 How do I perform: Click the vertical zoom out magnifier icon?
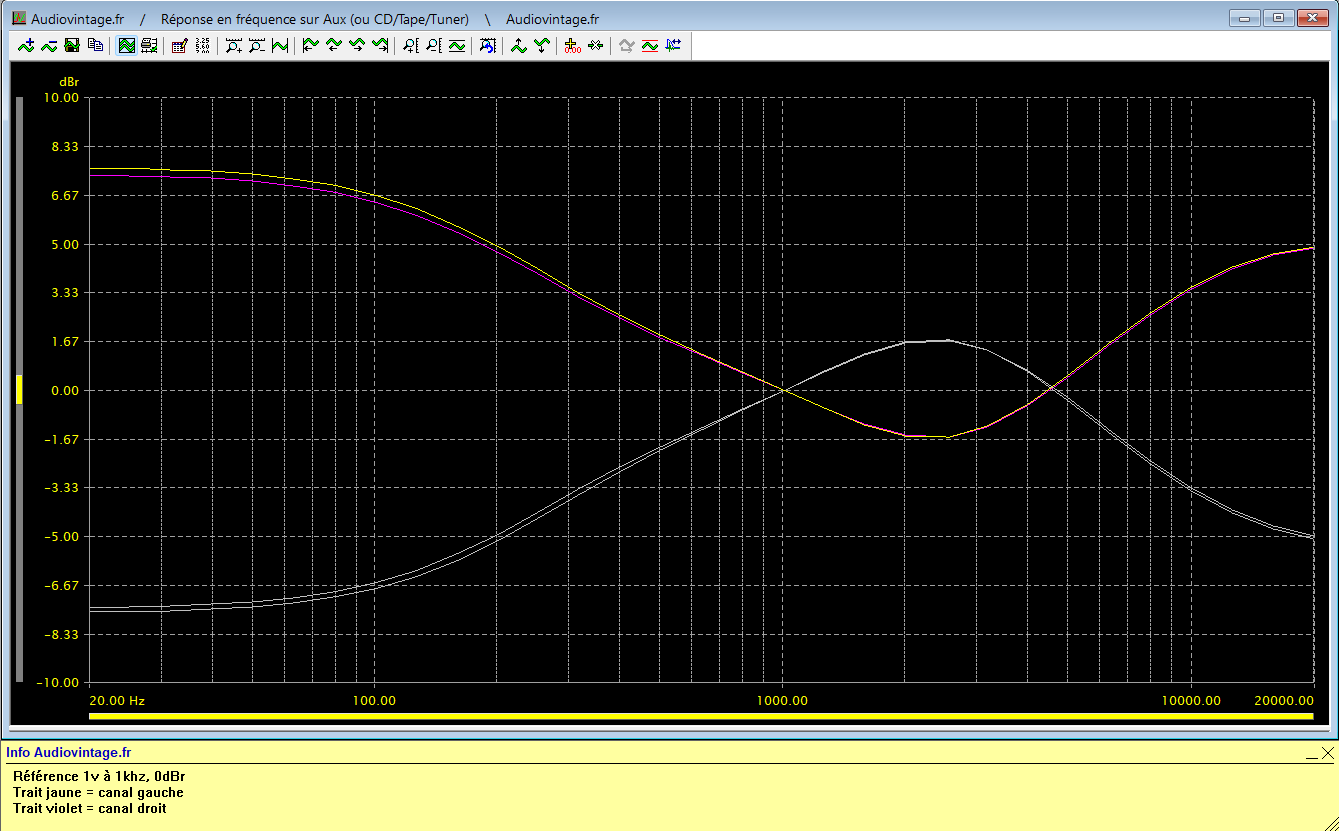[x=434, y=45]
